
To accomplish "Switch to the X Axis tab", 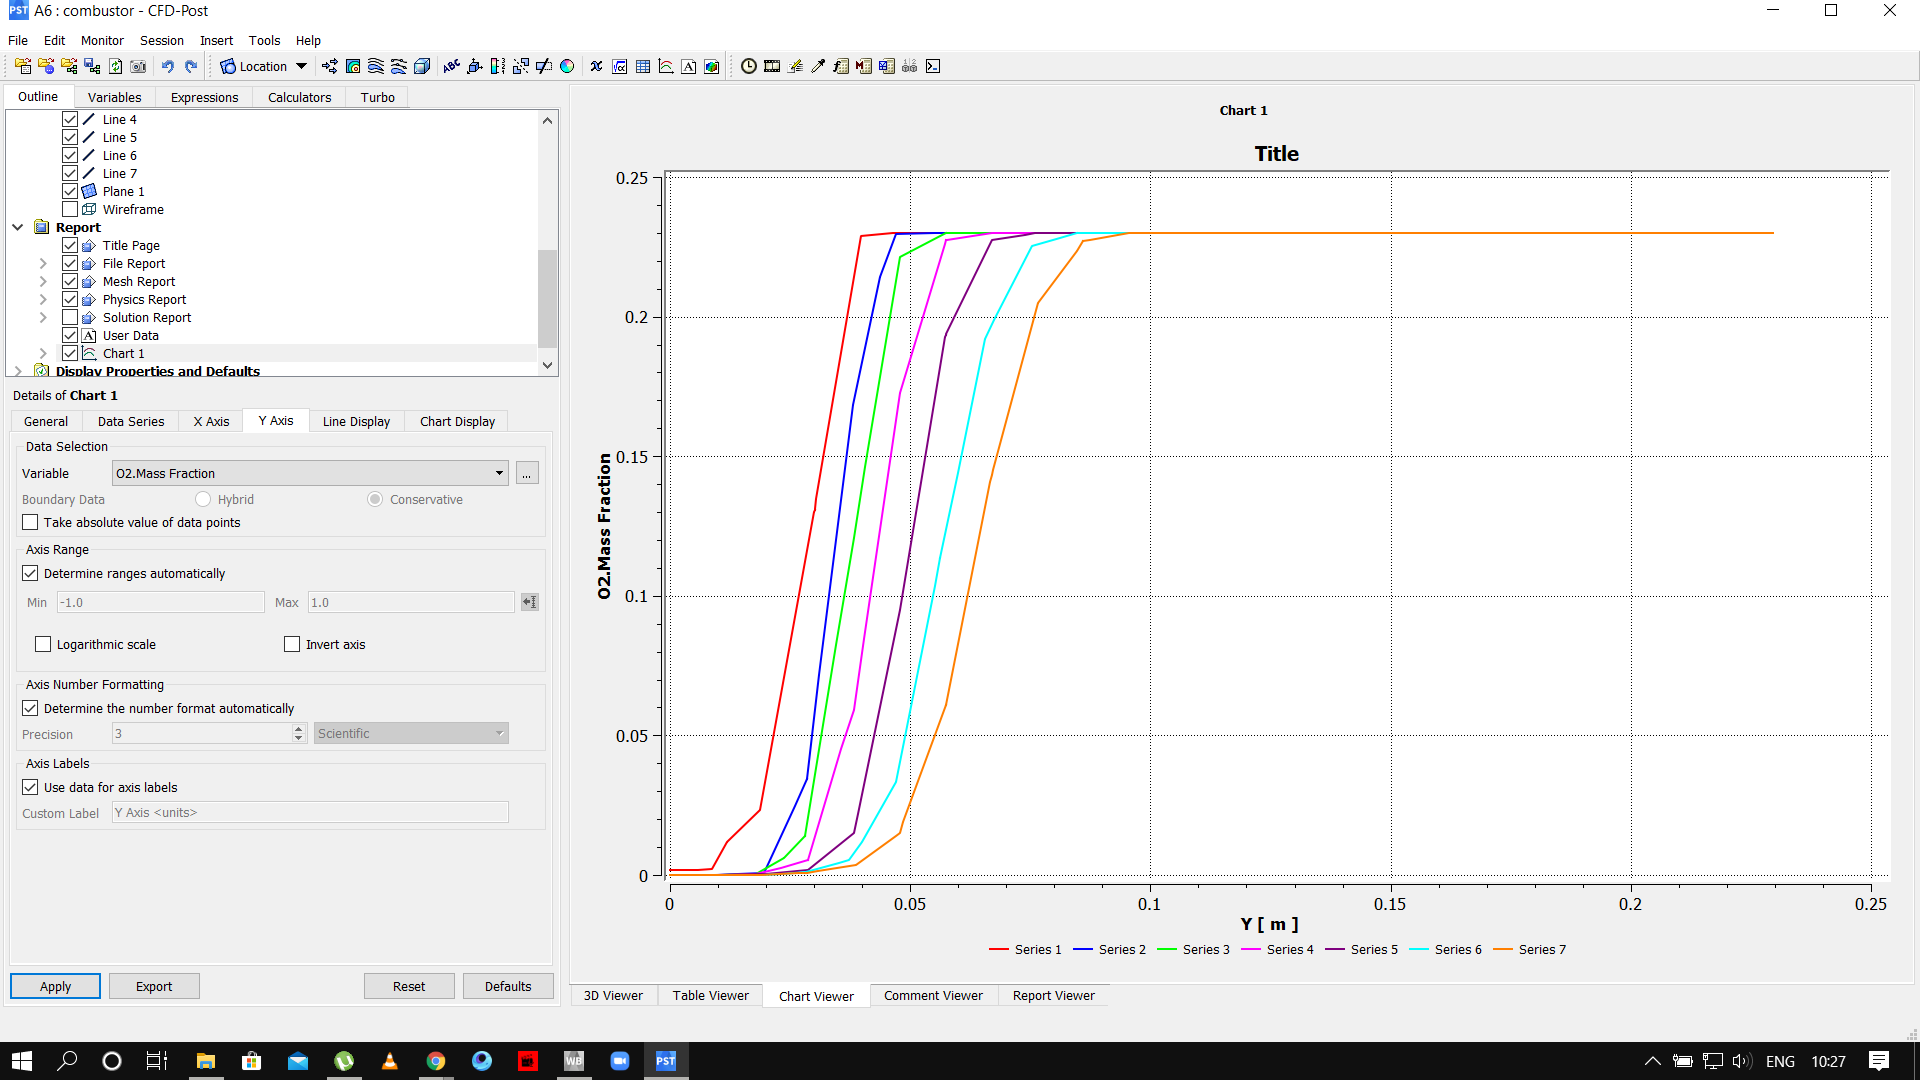I will click(x=210, y=421).
